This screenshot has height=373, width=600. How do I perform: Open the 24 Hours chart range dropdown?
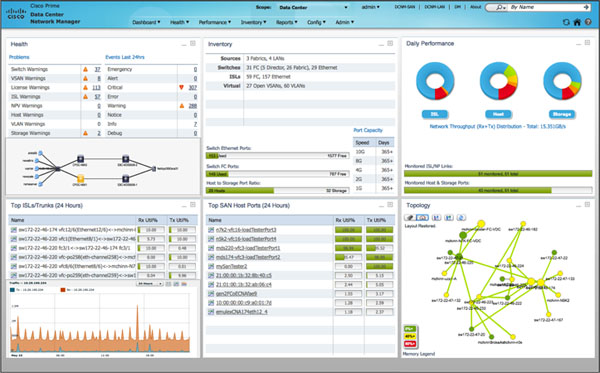pyautogui.click(x=150, y=284)
